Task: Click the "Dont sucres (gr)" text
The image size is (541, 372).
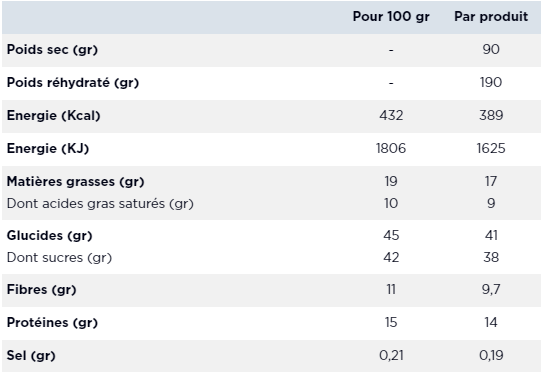Action: click(x=59, y=258)
